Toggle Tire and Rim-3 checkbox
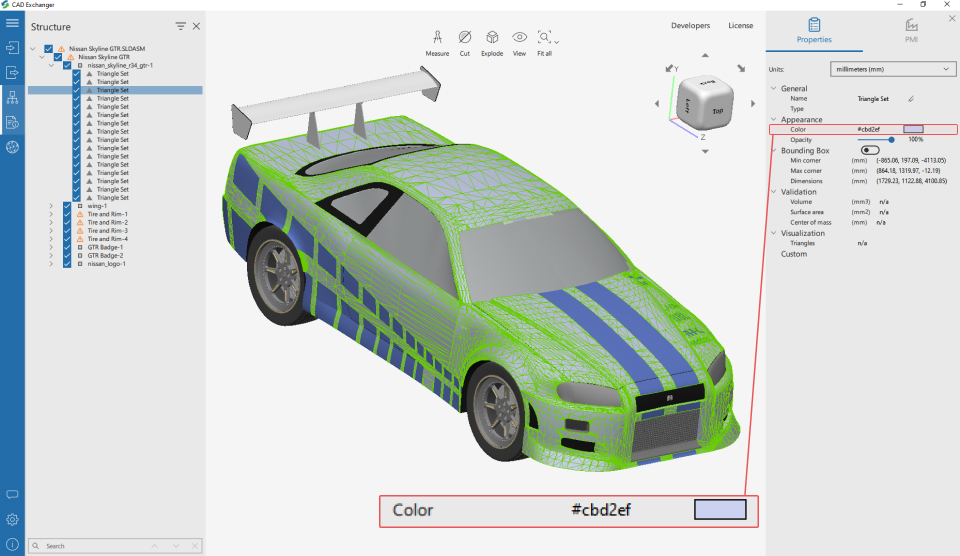The width and height of the screenshot is (960, 556). tap(67, 231)
